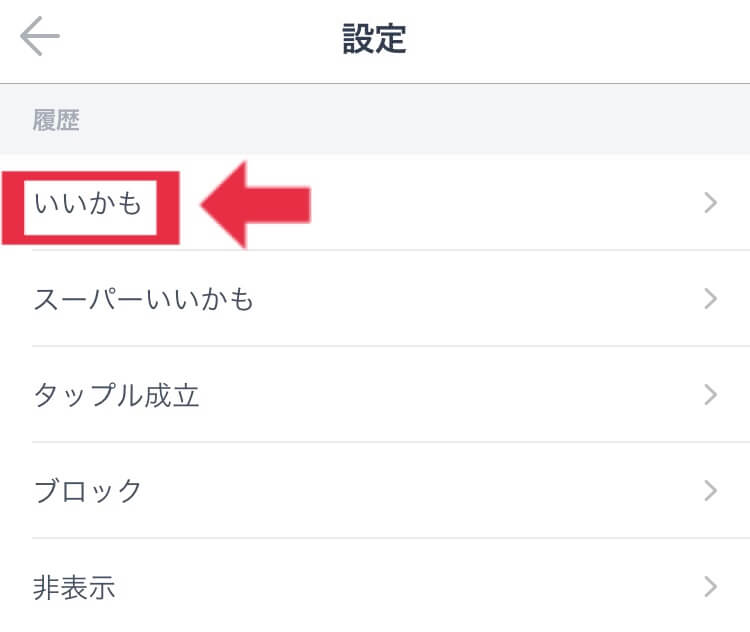Screen dimensions: 750x632
Task: Tap the chevron icon beside 非表示
Action: 711,587
